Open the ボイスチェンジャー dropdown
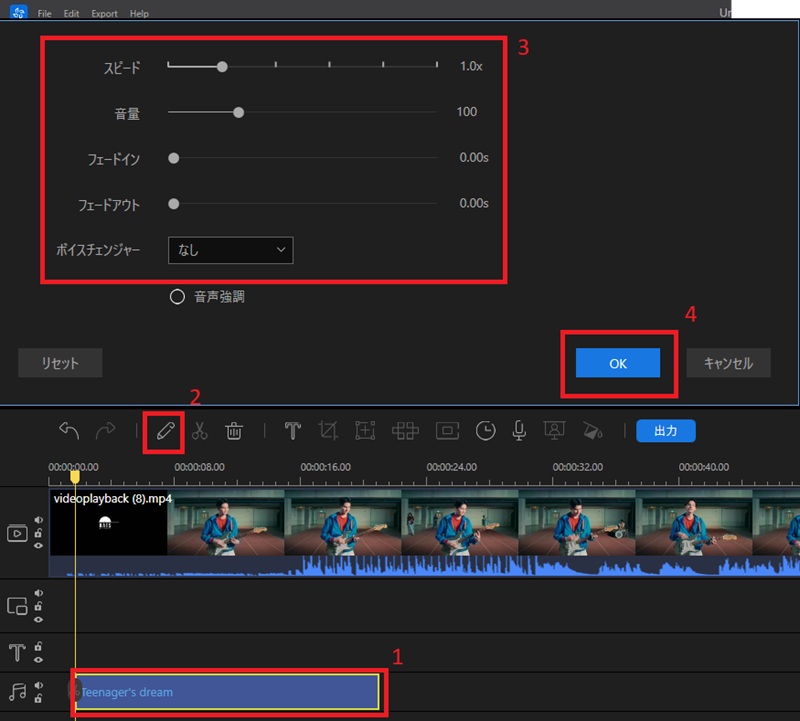This screenshot has width=800, height=721. 231,250
